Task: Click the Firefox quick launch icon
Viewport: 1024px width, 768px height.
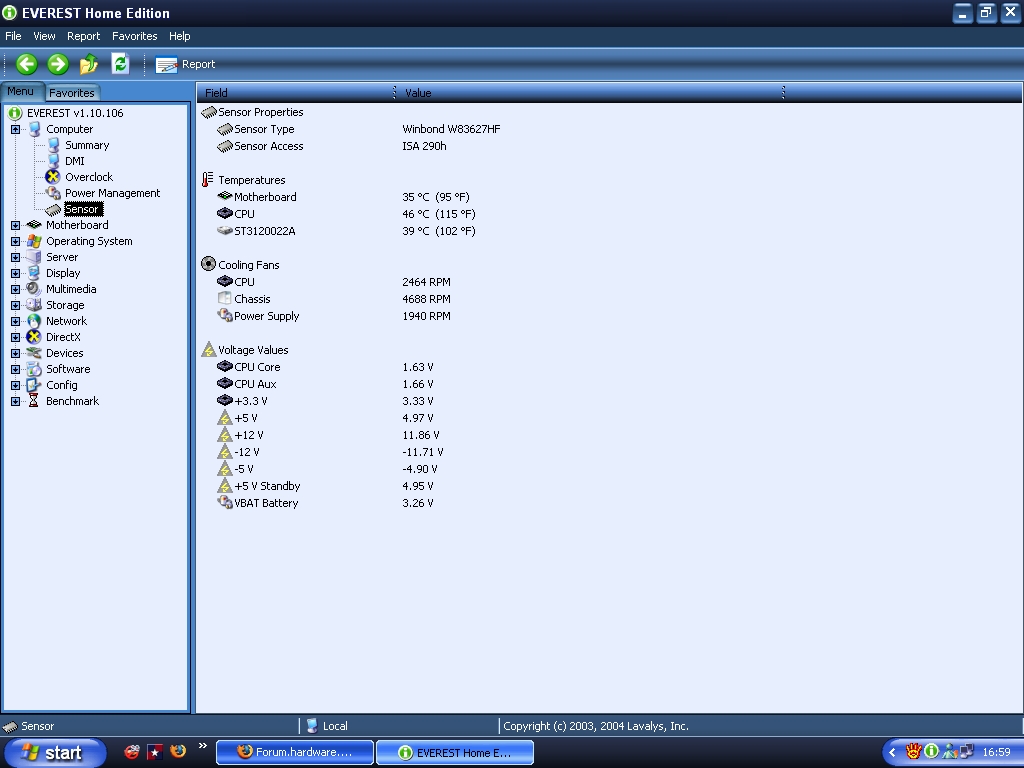Action: coord(178,752)
